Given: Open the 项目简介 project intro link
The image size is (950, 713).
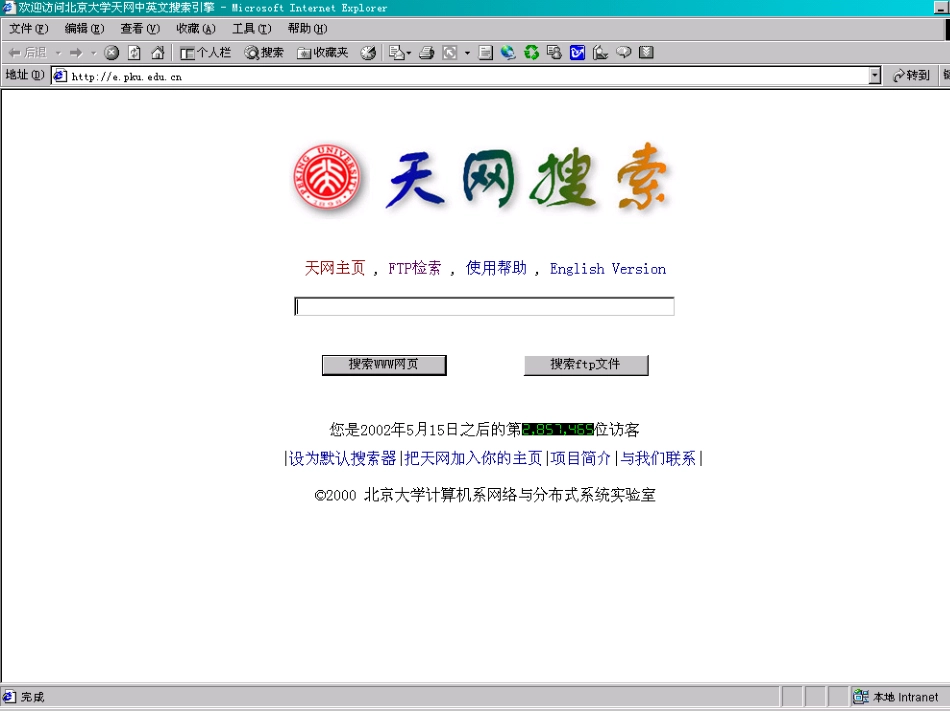Looking at the screenshot, I should (580, 459).
